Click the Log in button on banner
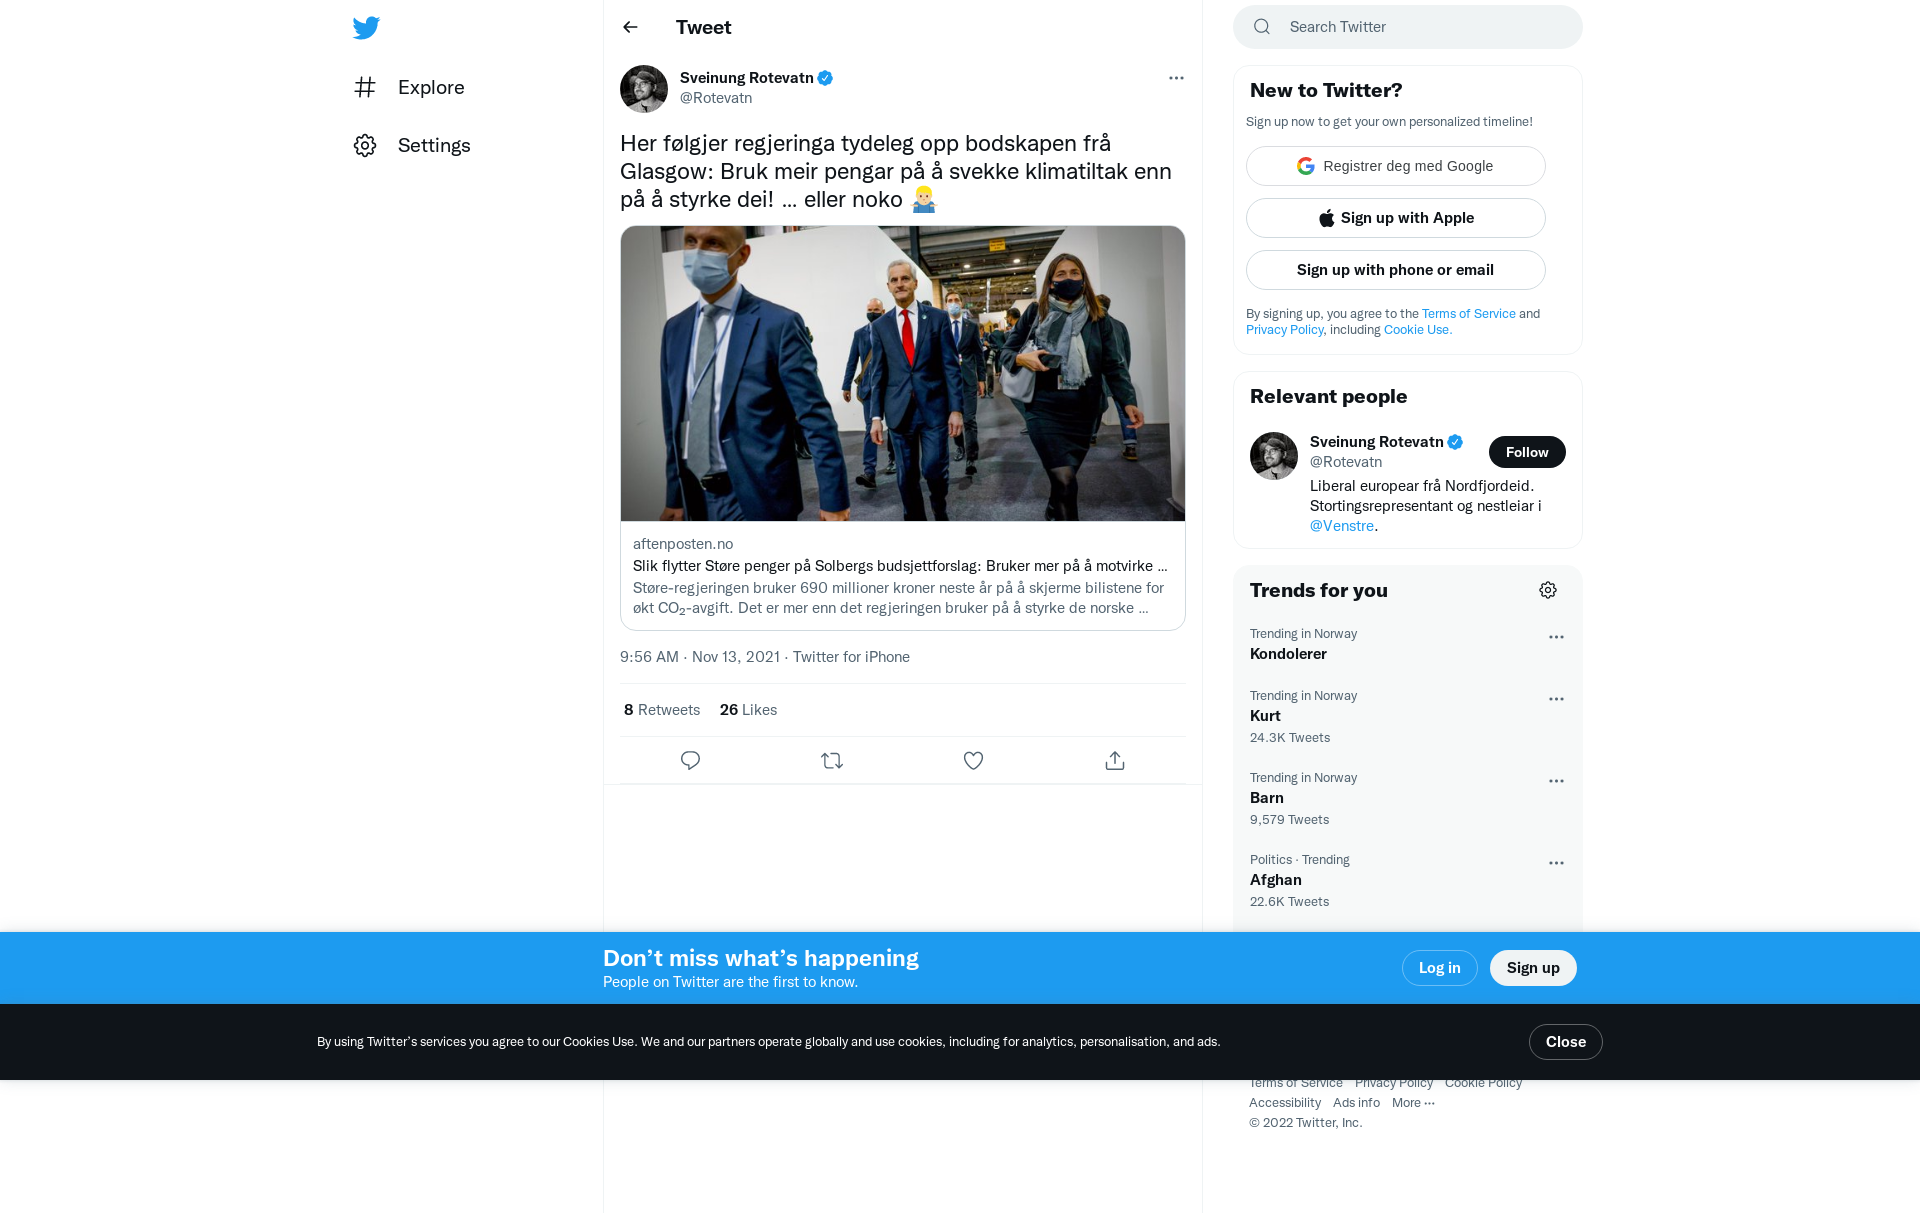The width and height of the screenshot is (1920, 1213). pos(1440,968)
